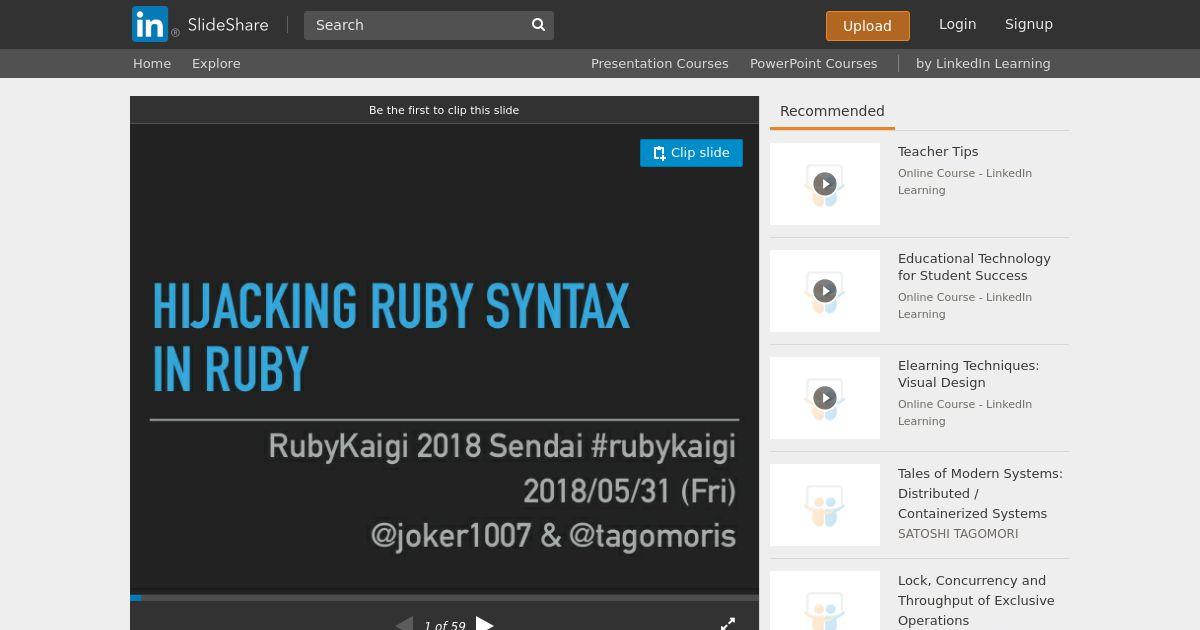
Task: Open Tales of Modern Systems title link
Action: pos(980,493)
